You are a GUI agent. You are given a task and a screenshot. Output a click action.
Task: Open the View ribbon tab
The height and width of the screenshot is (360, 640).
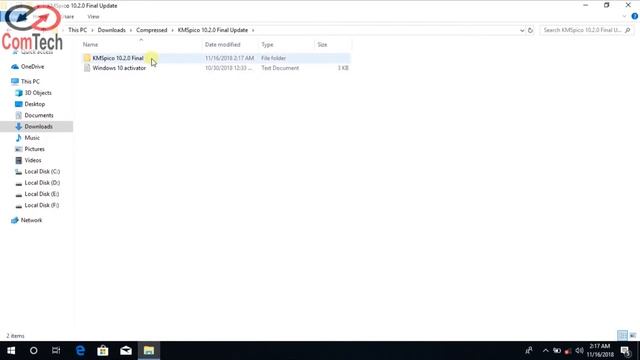click(x=93, y=17)
